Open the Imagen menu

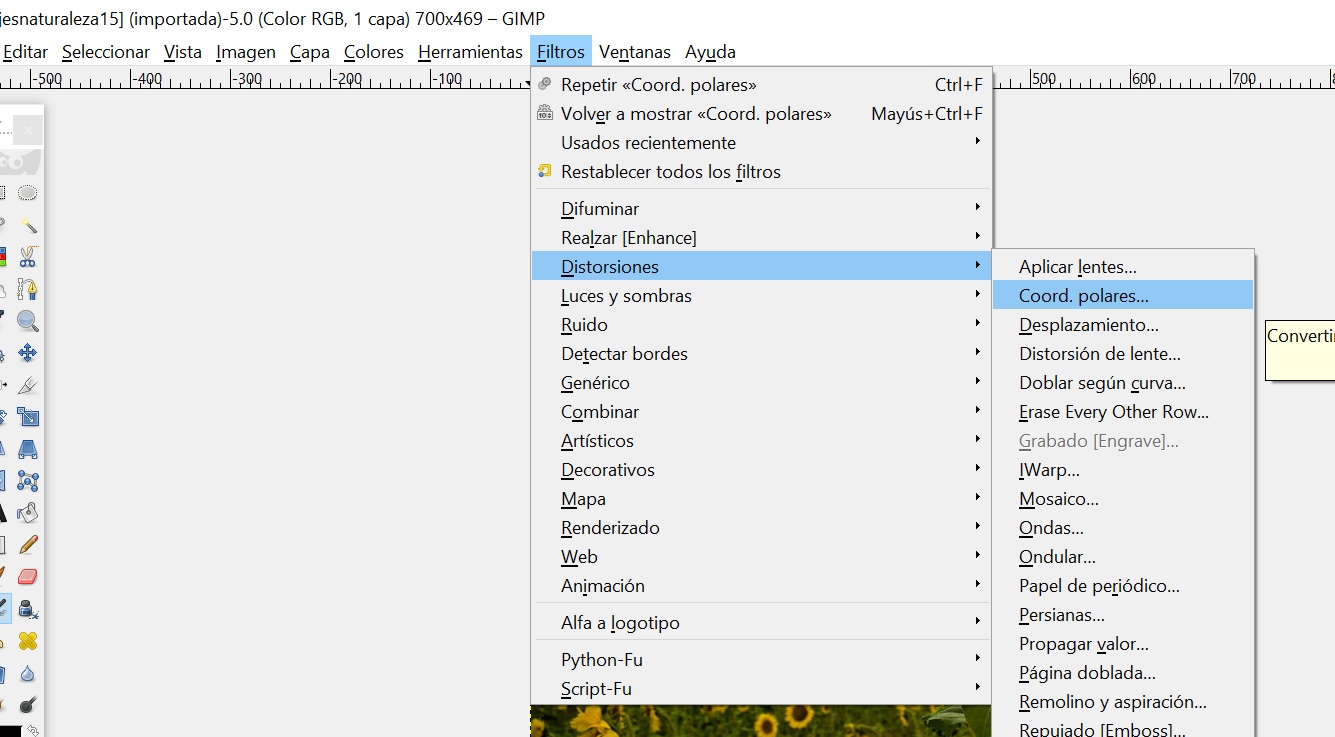tap(246, 52)
